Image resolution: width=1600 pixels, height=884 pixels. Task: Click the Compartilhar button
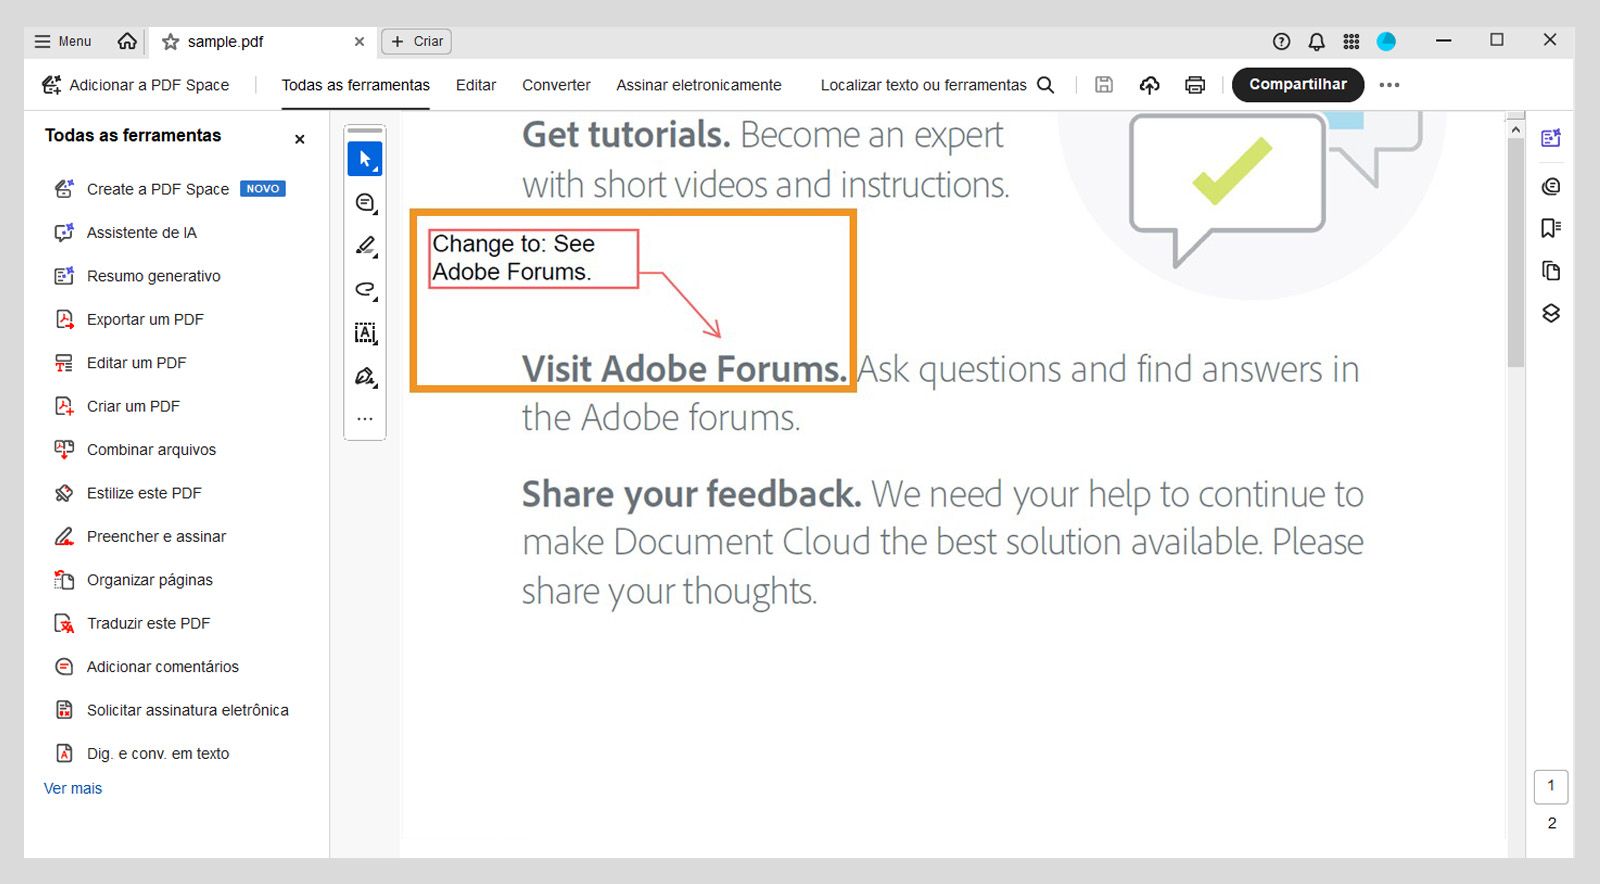pyautogui.click(x=1297, y=85)
